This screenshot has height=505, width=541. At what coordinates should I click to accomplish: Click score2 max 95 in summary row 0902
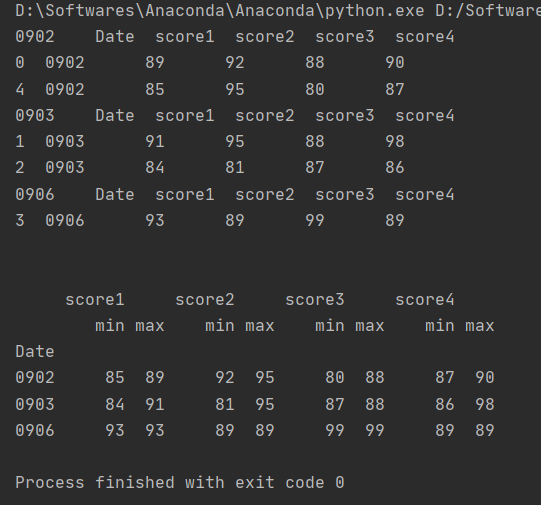pos(265,378)
